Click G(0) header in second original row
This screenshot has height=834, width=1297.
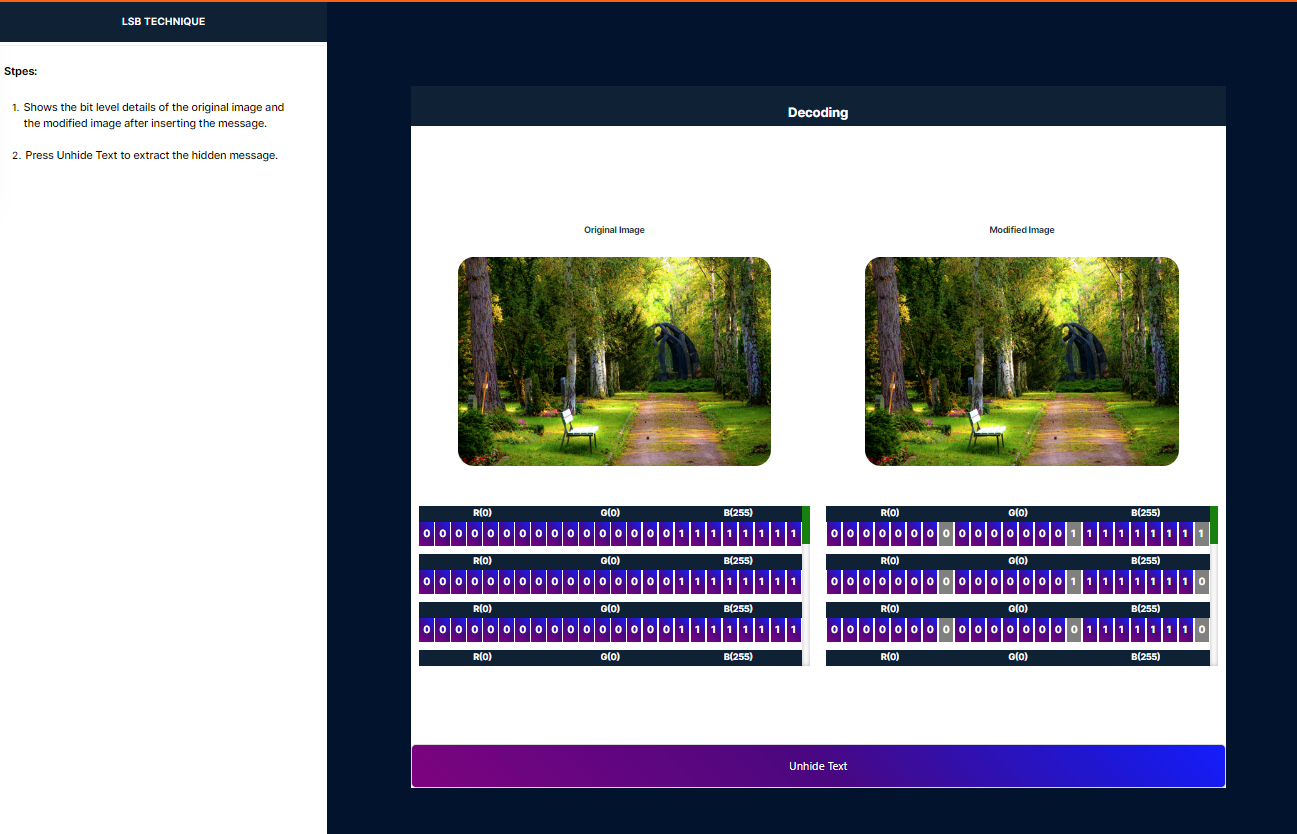tap(610, 561)
